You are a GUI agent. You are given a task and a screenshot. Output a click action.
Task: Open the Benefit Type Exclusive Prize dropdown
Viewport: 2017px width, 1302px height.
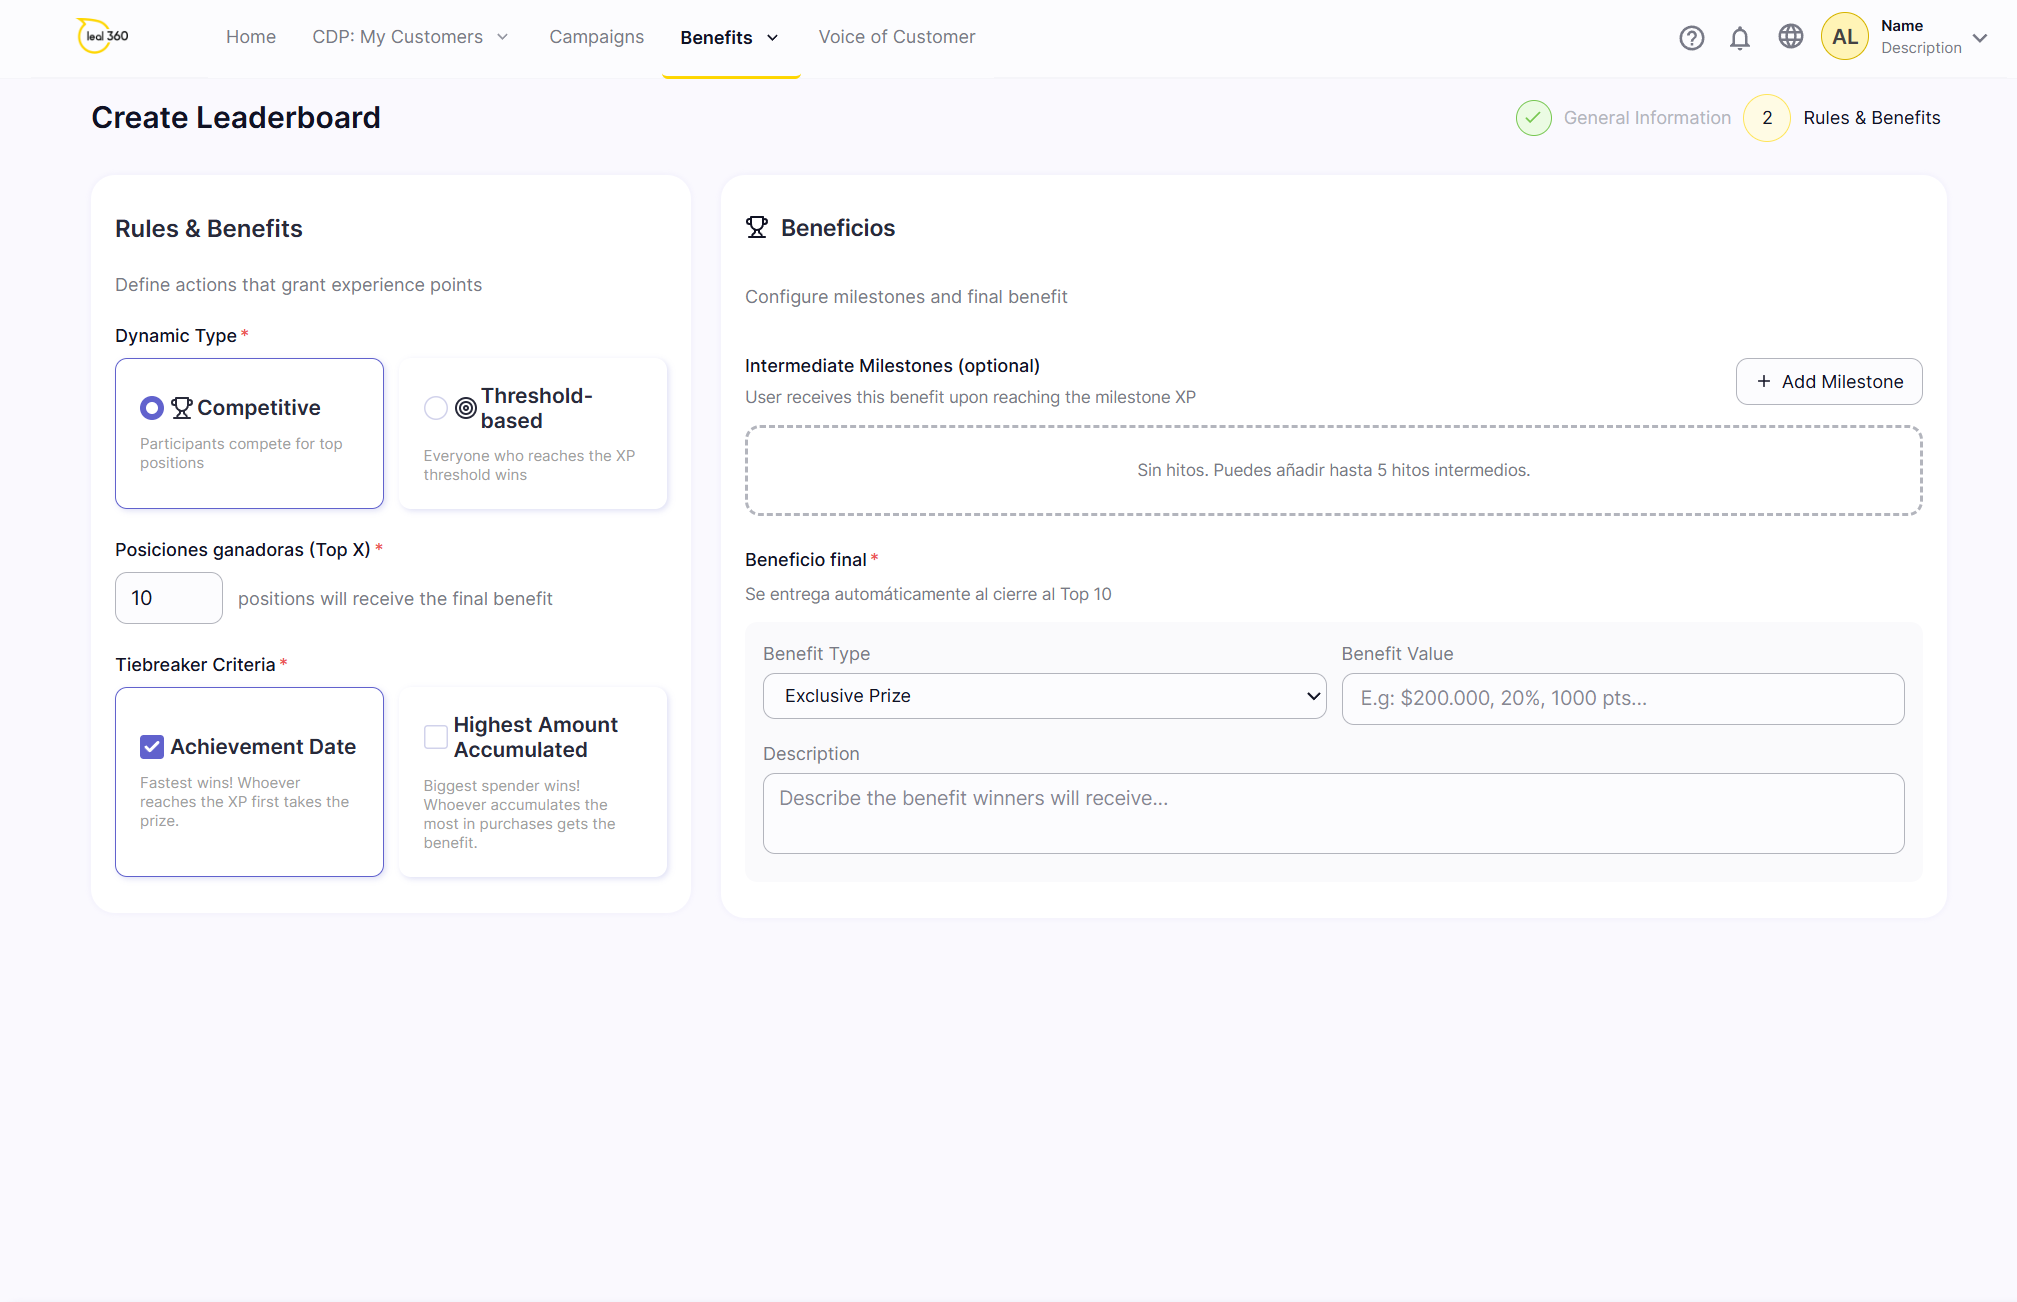(x=1044, y=696)
